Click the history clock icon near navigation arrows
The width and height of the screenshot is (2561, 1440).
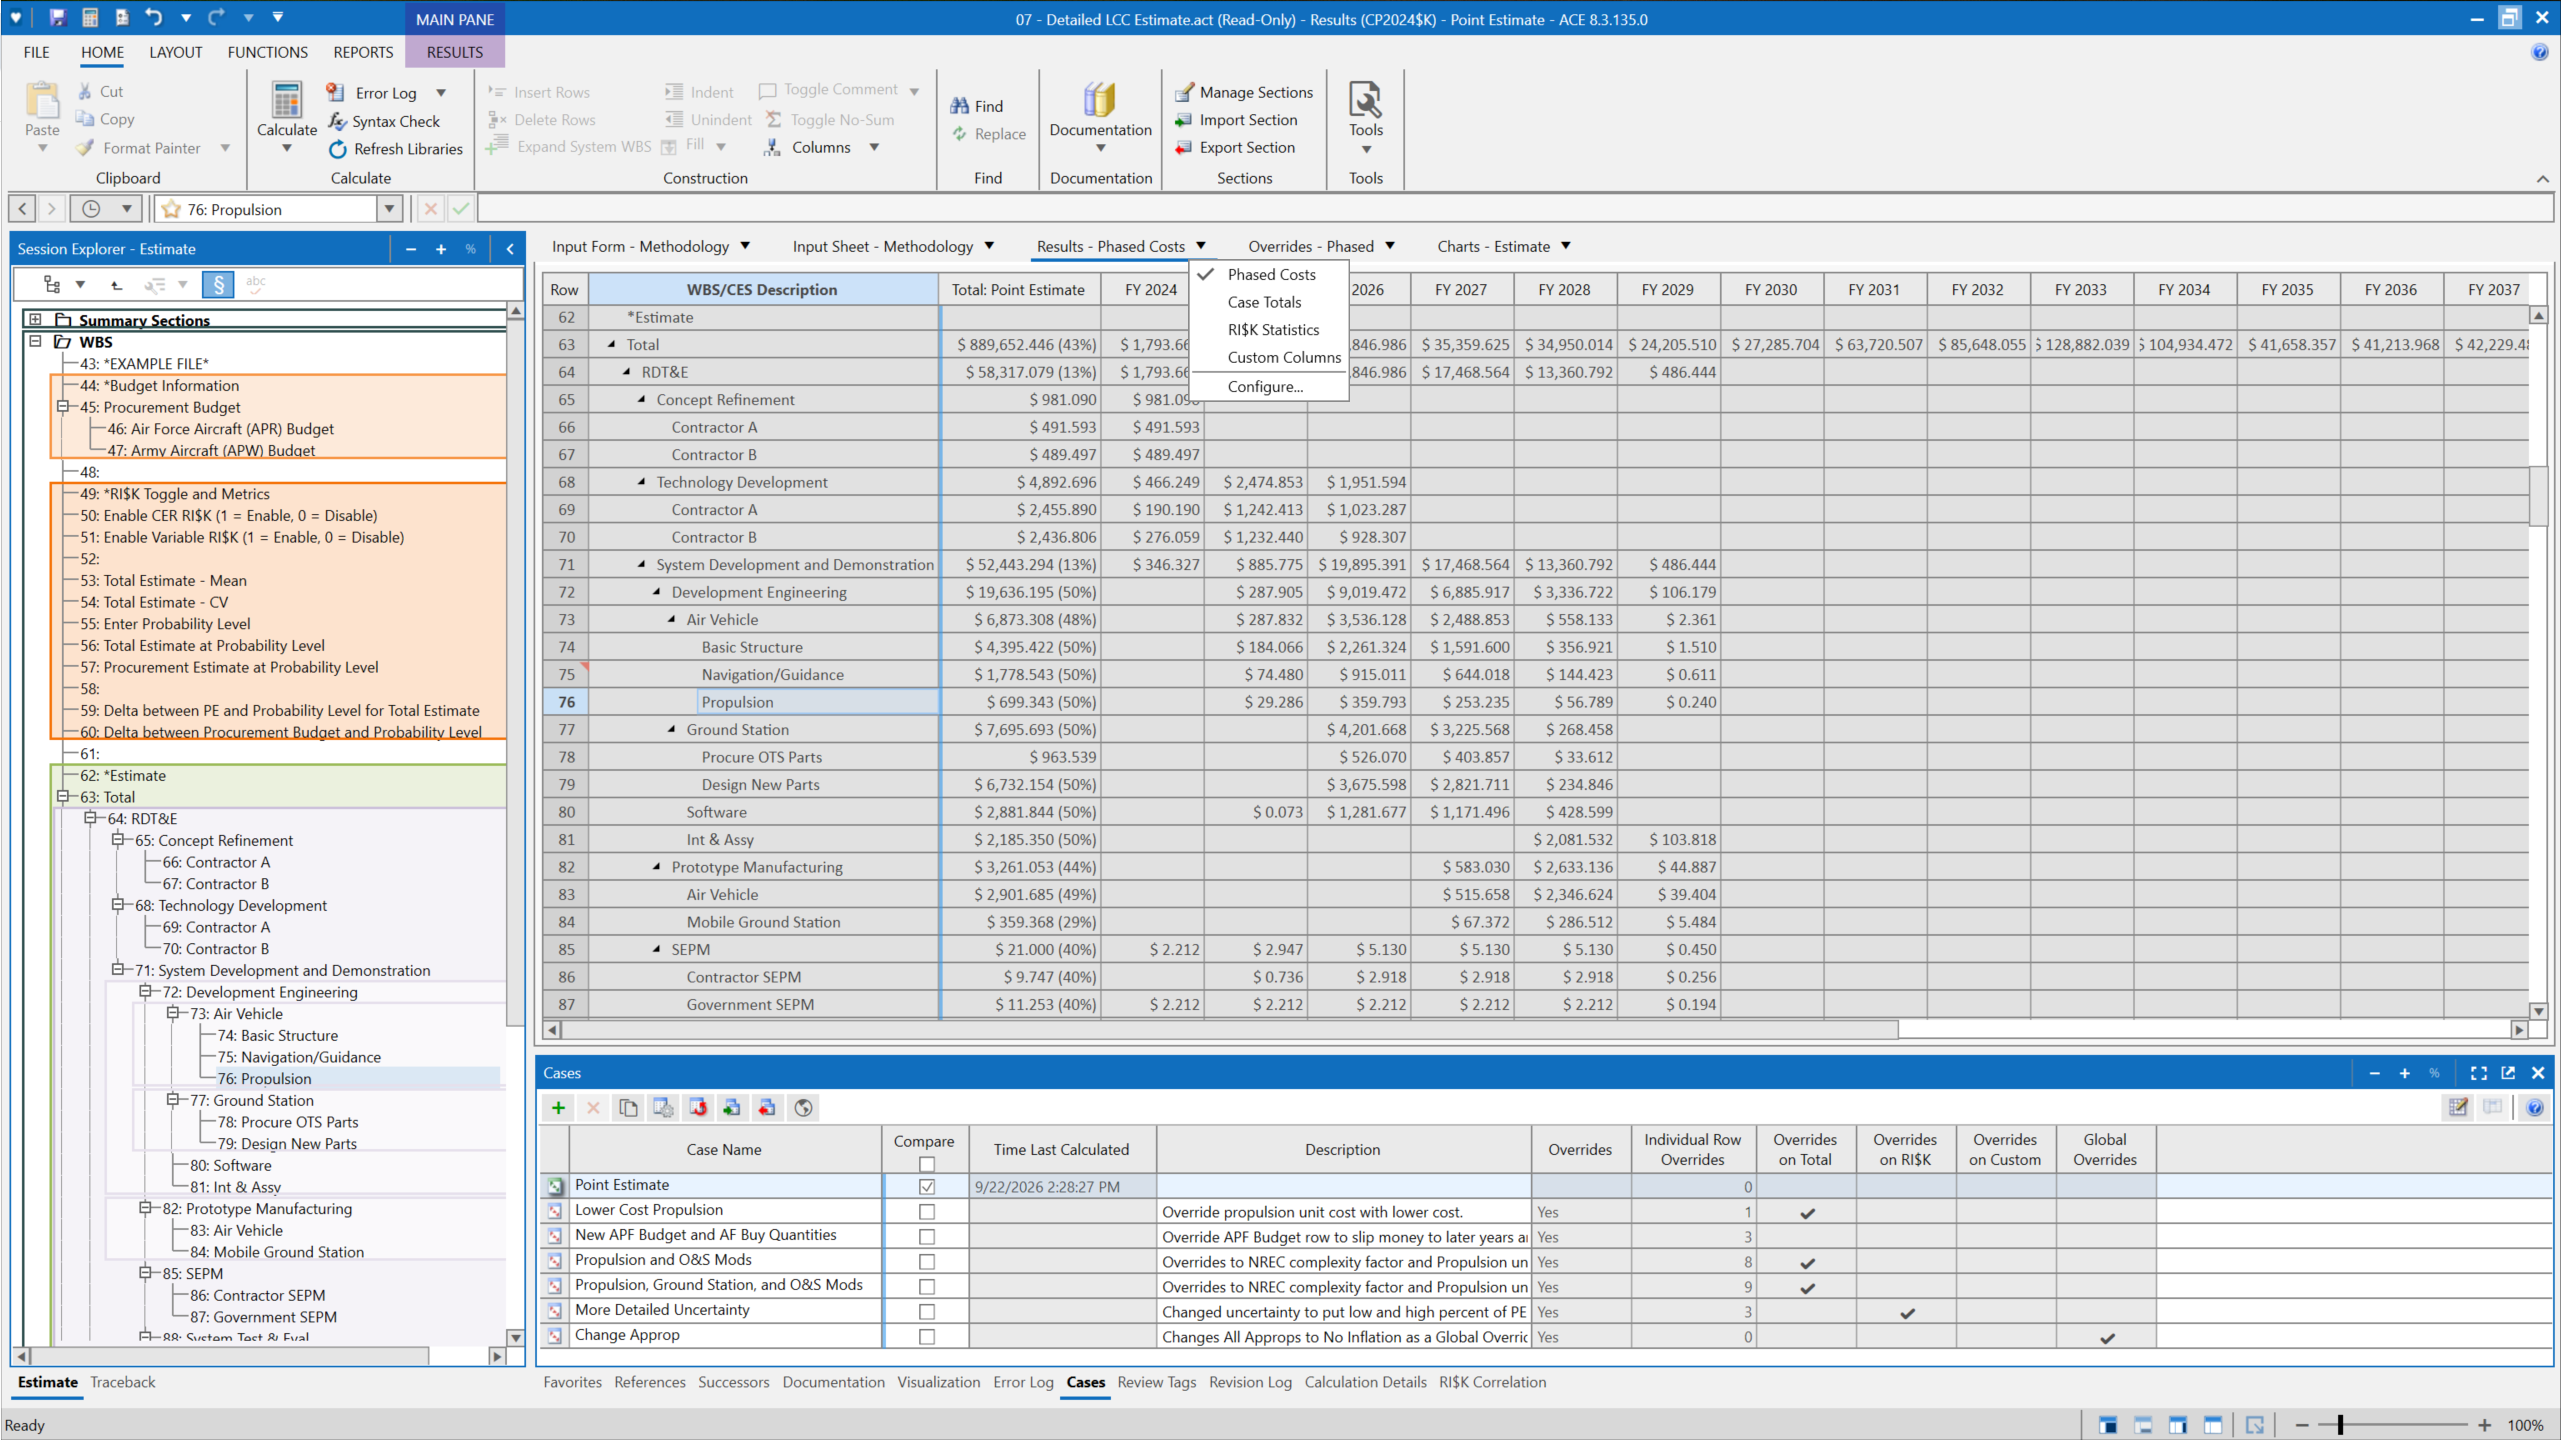(91, 209)
